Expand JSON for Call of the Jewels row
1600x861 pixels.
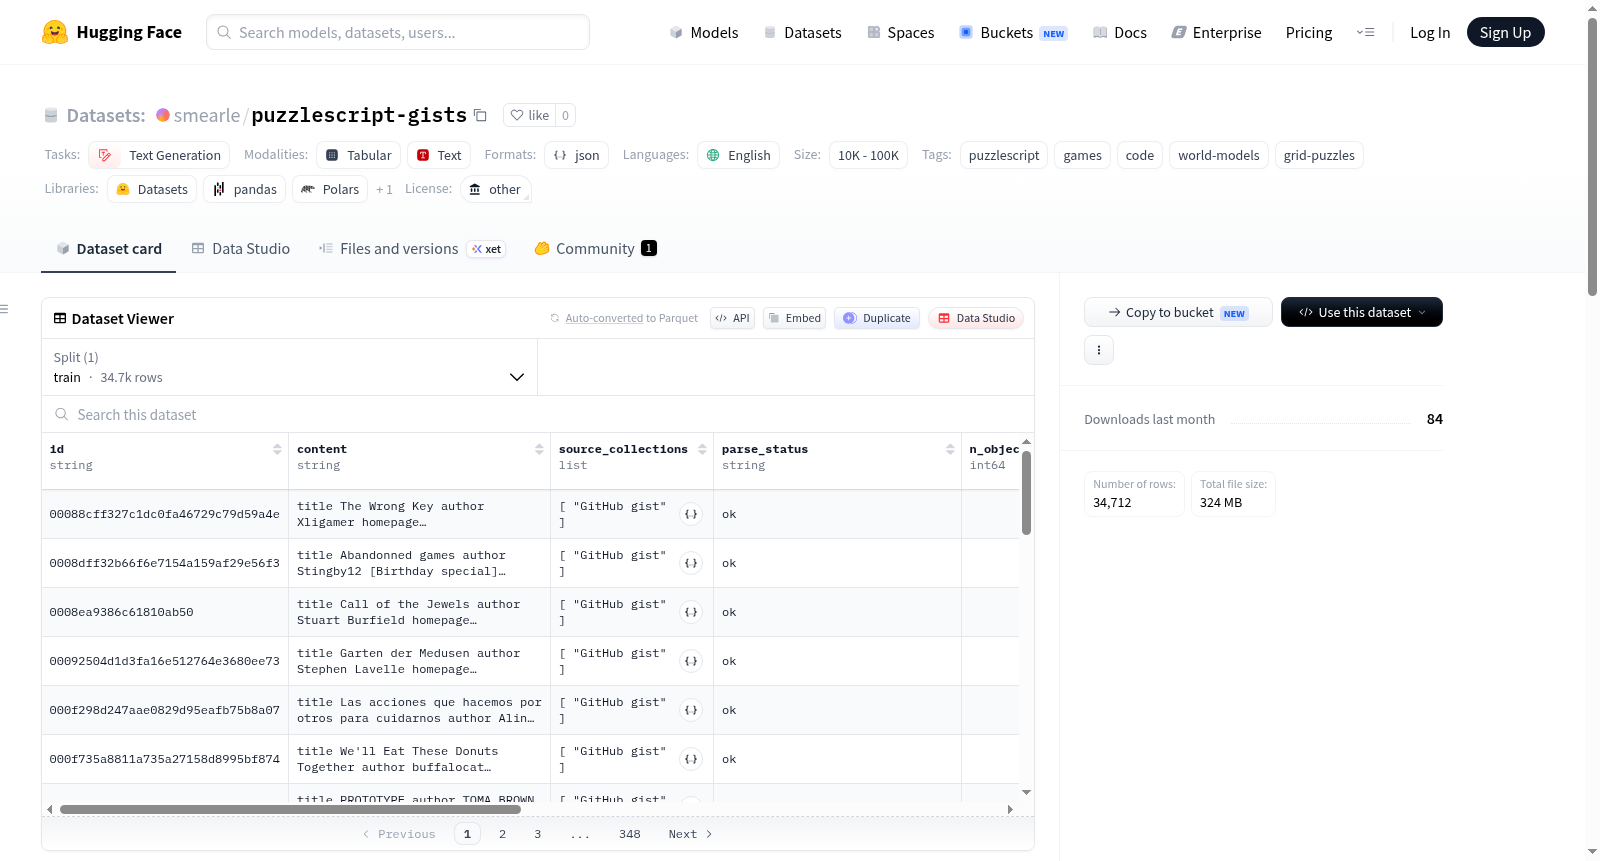[691, 612]
